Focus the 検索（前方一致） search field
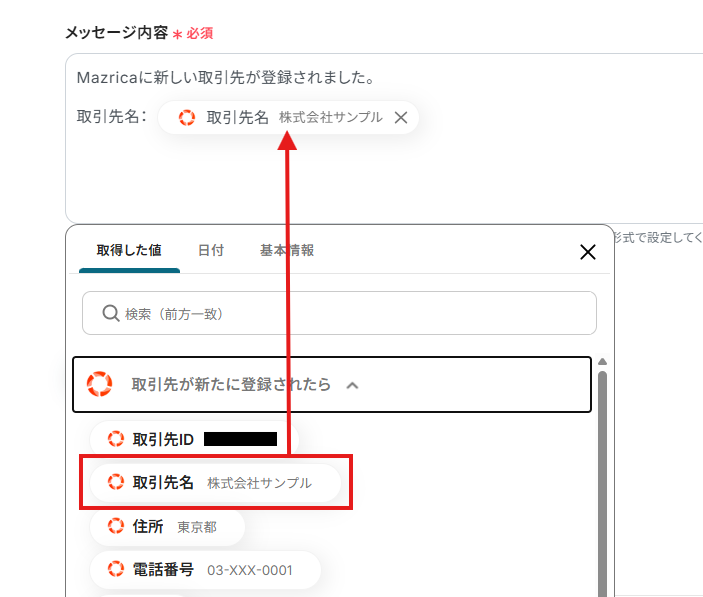Viewport: 703px width, 597px height. tap(339, 313)
